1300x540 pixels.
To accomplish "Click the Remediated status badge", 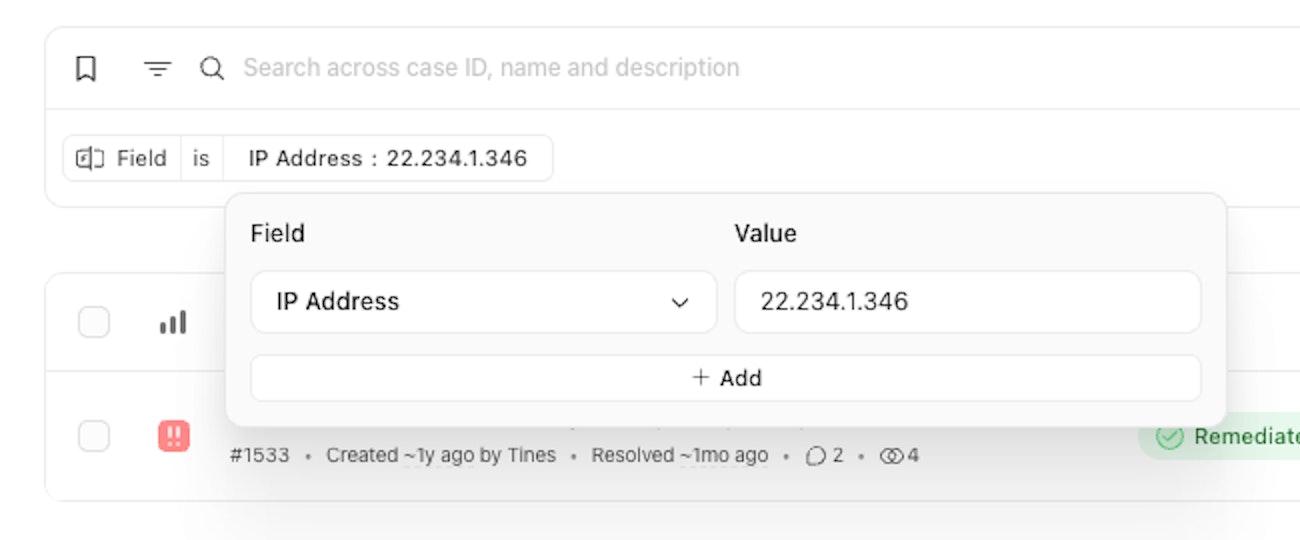I will click(x=1220, y=436).
